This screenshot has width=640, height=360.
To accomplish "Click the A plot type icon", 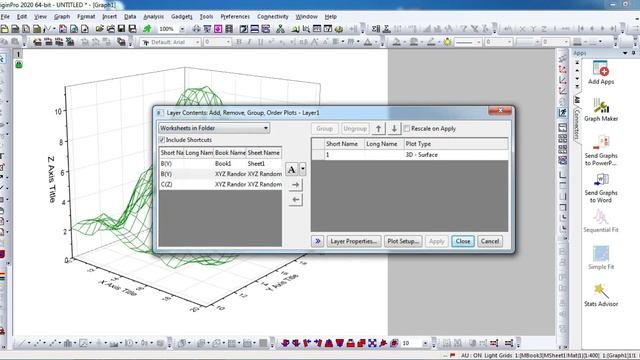I will pyautogui.click(x=291, y=169).
